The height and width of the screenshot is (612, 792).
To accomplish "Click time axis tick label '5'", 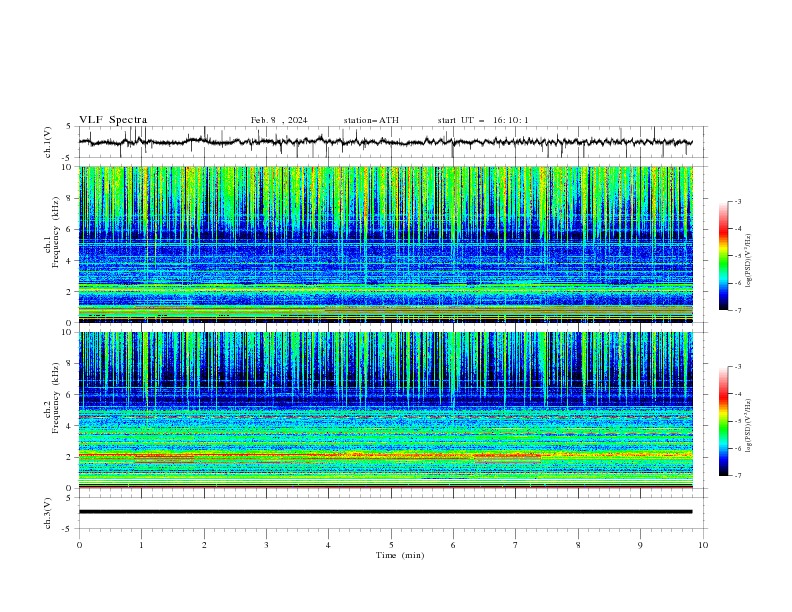I will (x=391, y=545).
